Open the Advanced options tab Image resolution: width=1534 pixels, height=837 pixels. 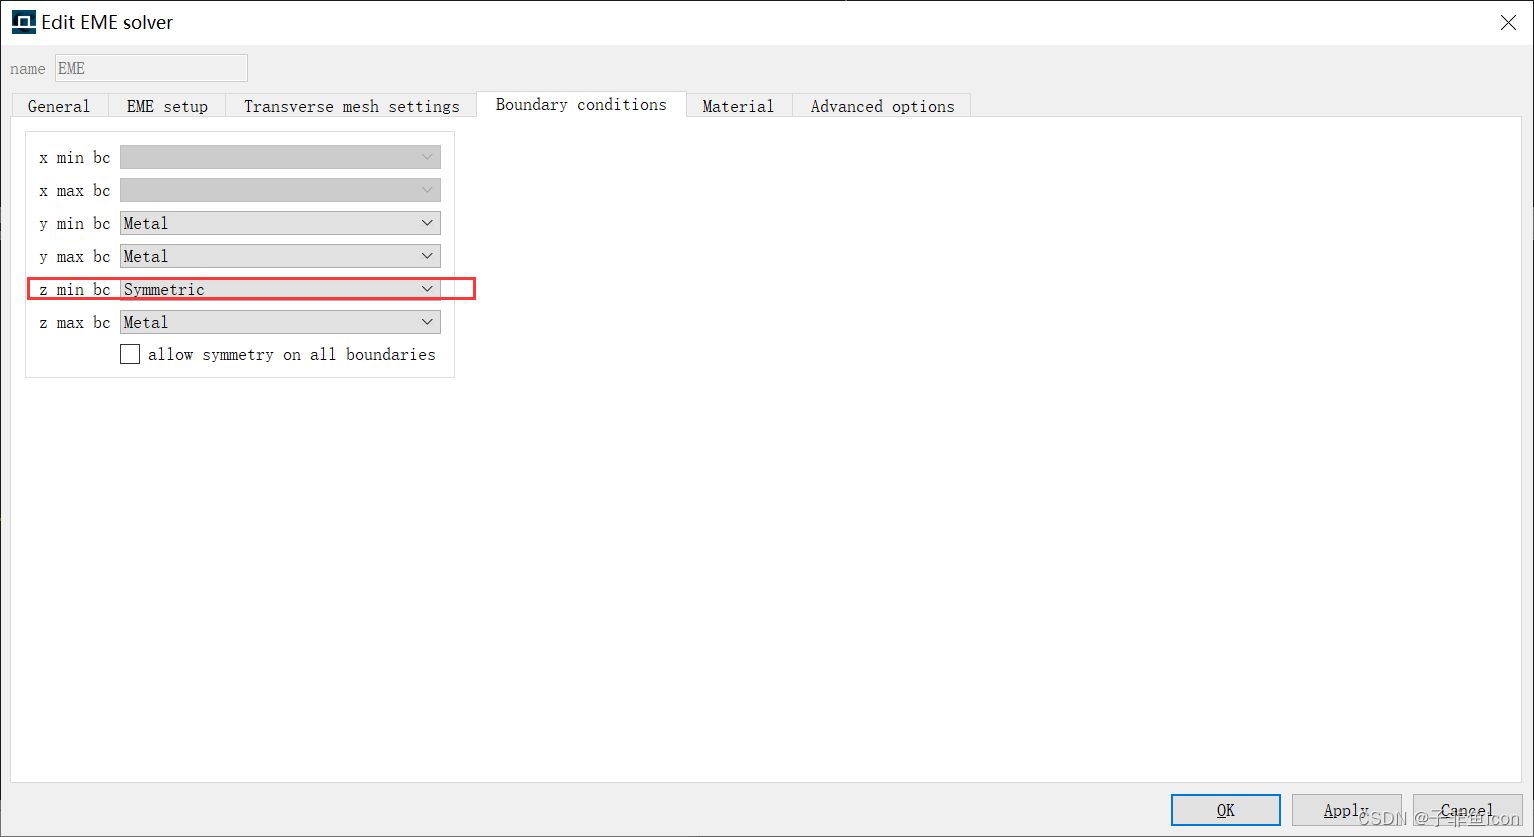pyautogui.click(x=882, y=106)
